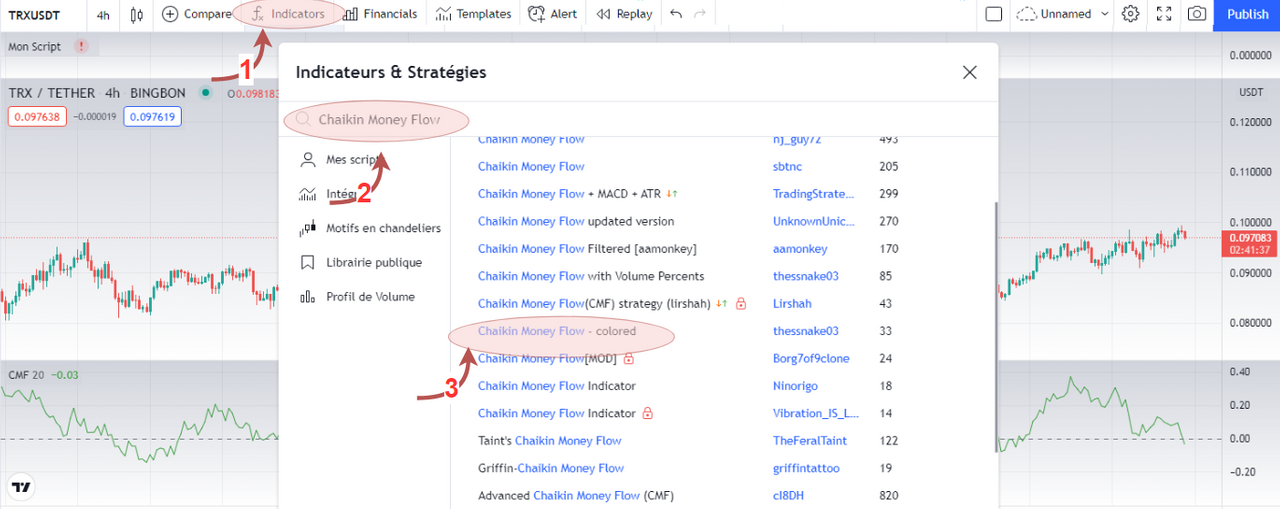Click lock icon on lirshah strategy row
This screenshot has width=1280, height=509.
tap(741, 303)
